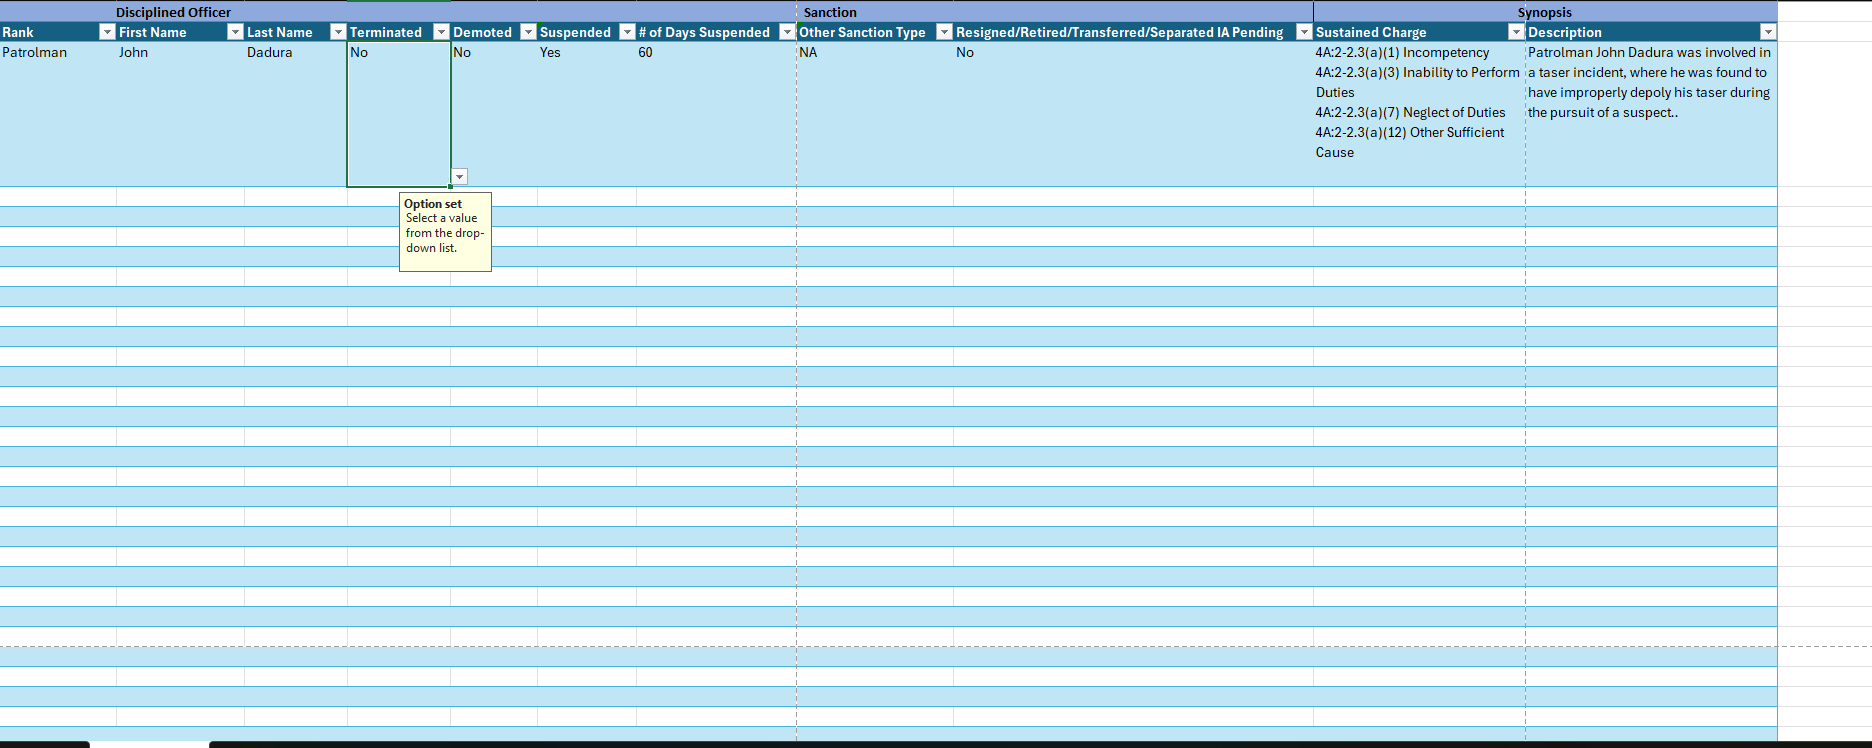Open the Demoted column filter dropdown
This screenshot has height=748, width=1872.
click(x=528, y=32)
